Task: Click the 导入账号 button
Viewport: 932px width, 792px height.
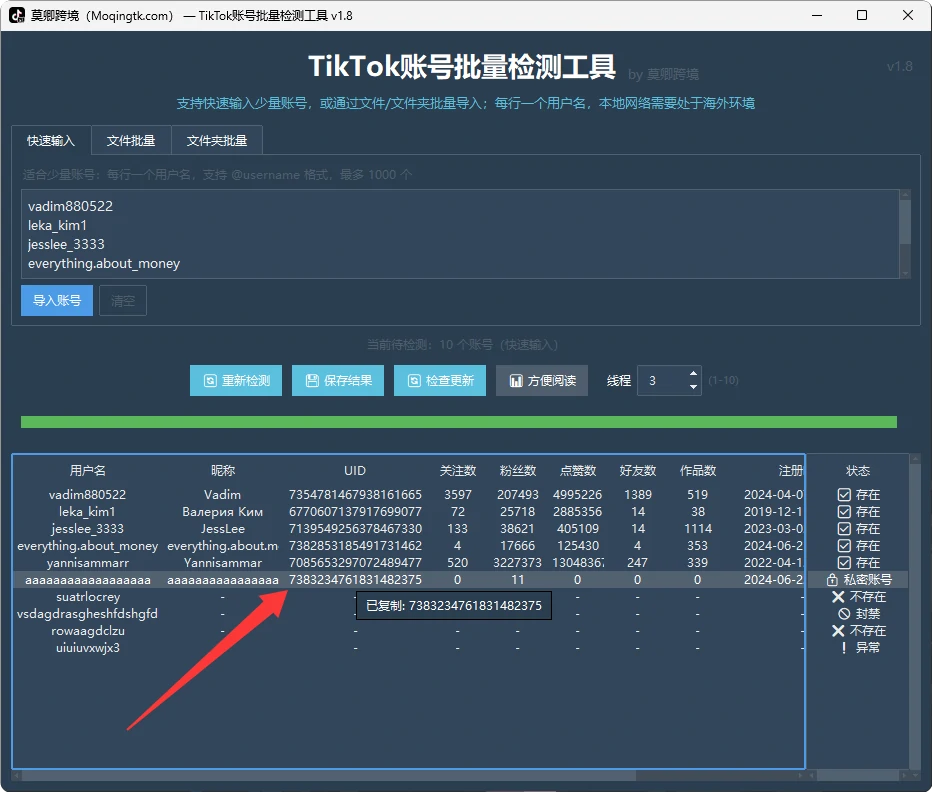Action: point(57,300)
